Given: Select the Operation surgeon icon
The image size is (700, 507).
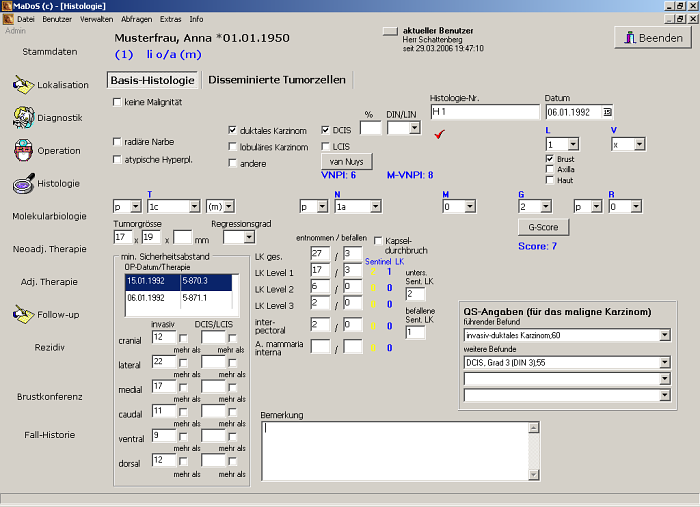Looking at the screenshot, I should 23,151.
